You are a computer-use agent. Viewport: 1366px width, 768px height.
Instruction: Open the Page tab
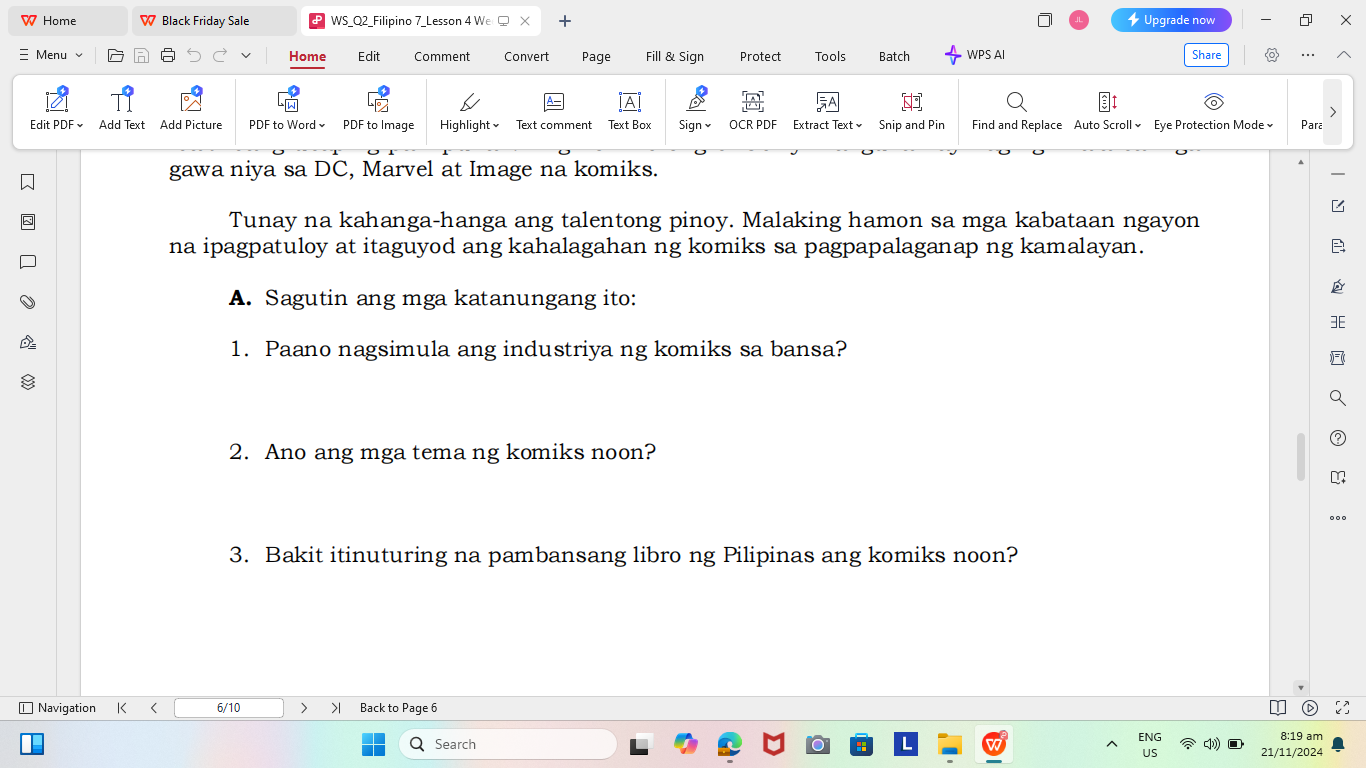[596, 56]
